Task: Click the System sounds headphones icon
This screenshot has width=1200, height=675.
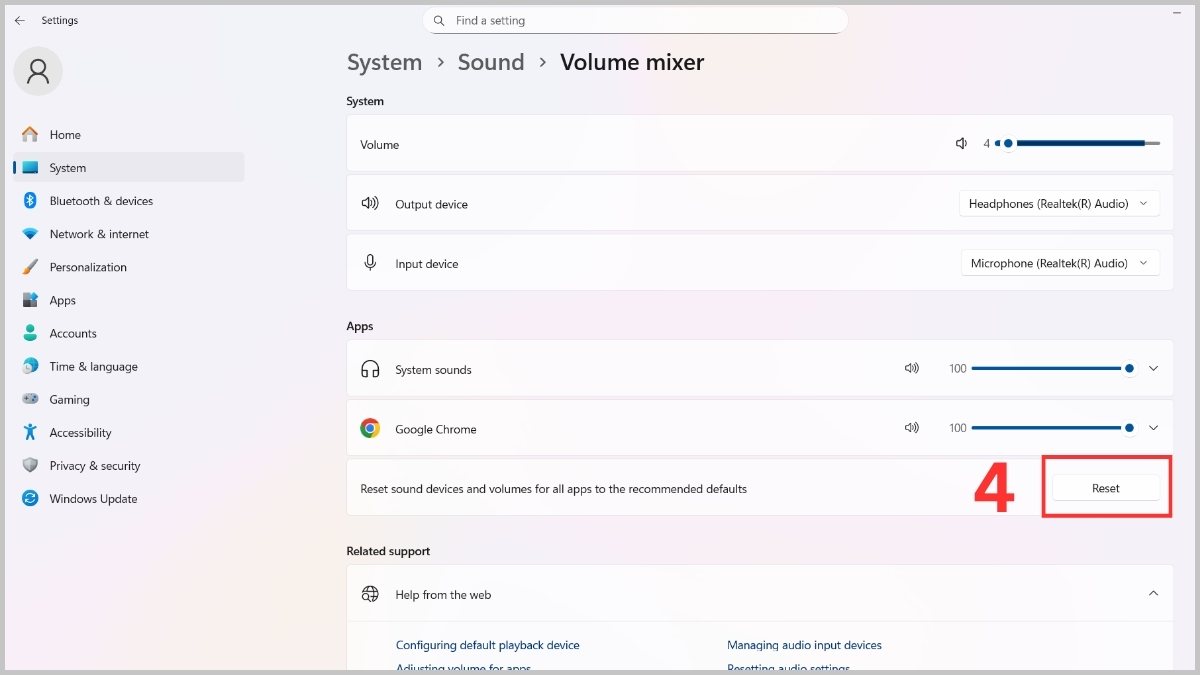Action: click(370, 369)
